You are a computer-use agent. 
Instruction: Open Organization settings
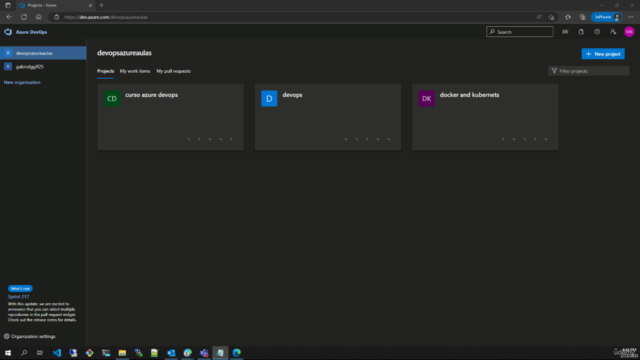29,336
